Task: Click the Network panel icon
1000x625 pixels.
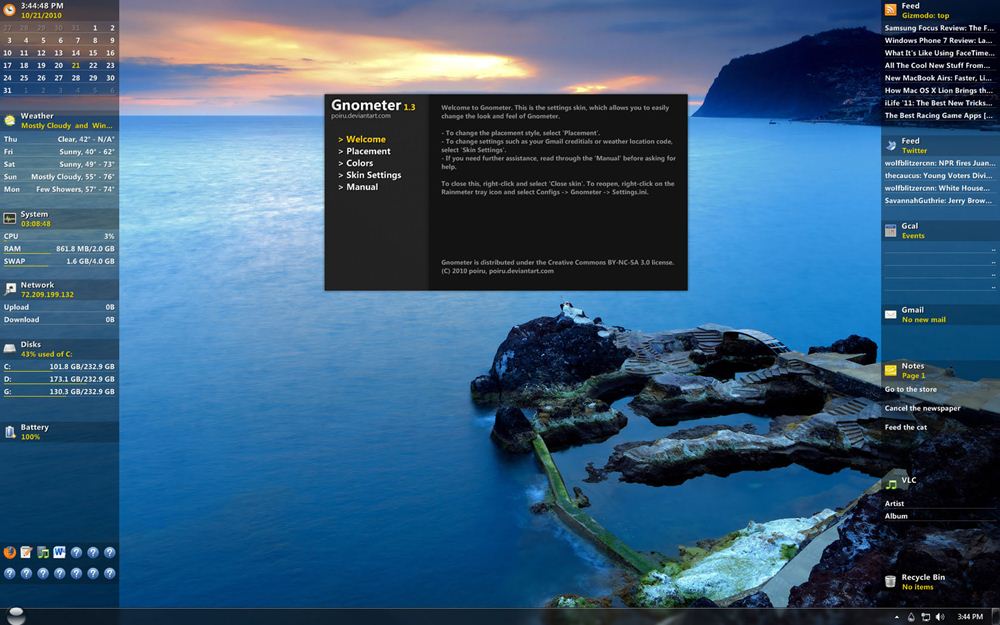Action: [9, 287]
